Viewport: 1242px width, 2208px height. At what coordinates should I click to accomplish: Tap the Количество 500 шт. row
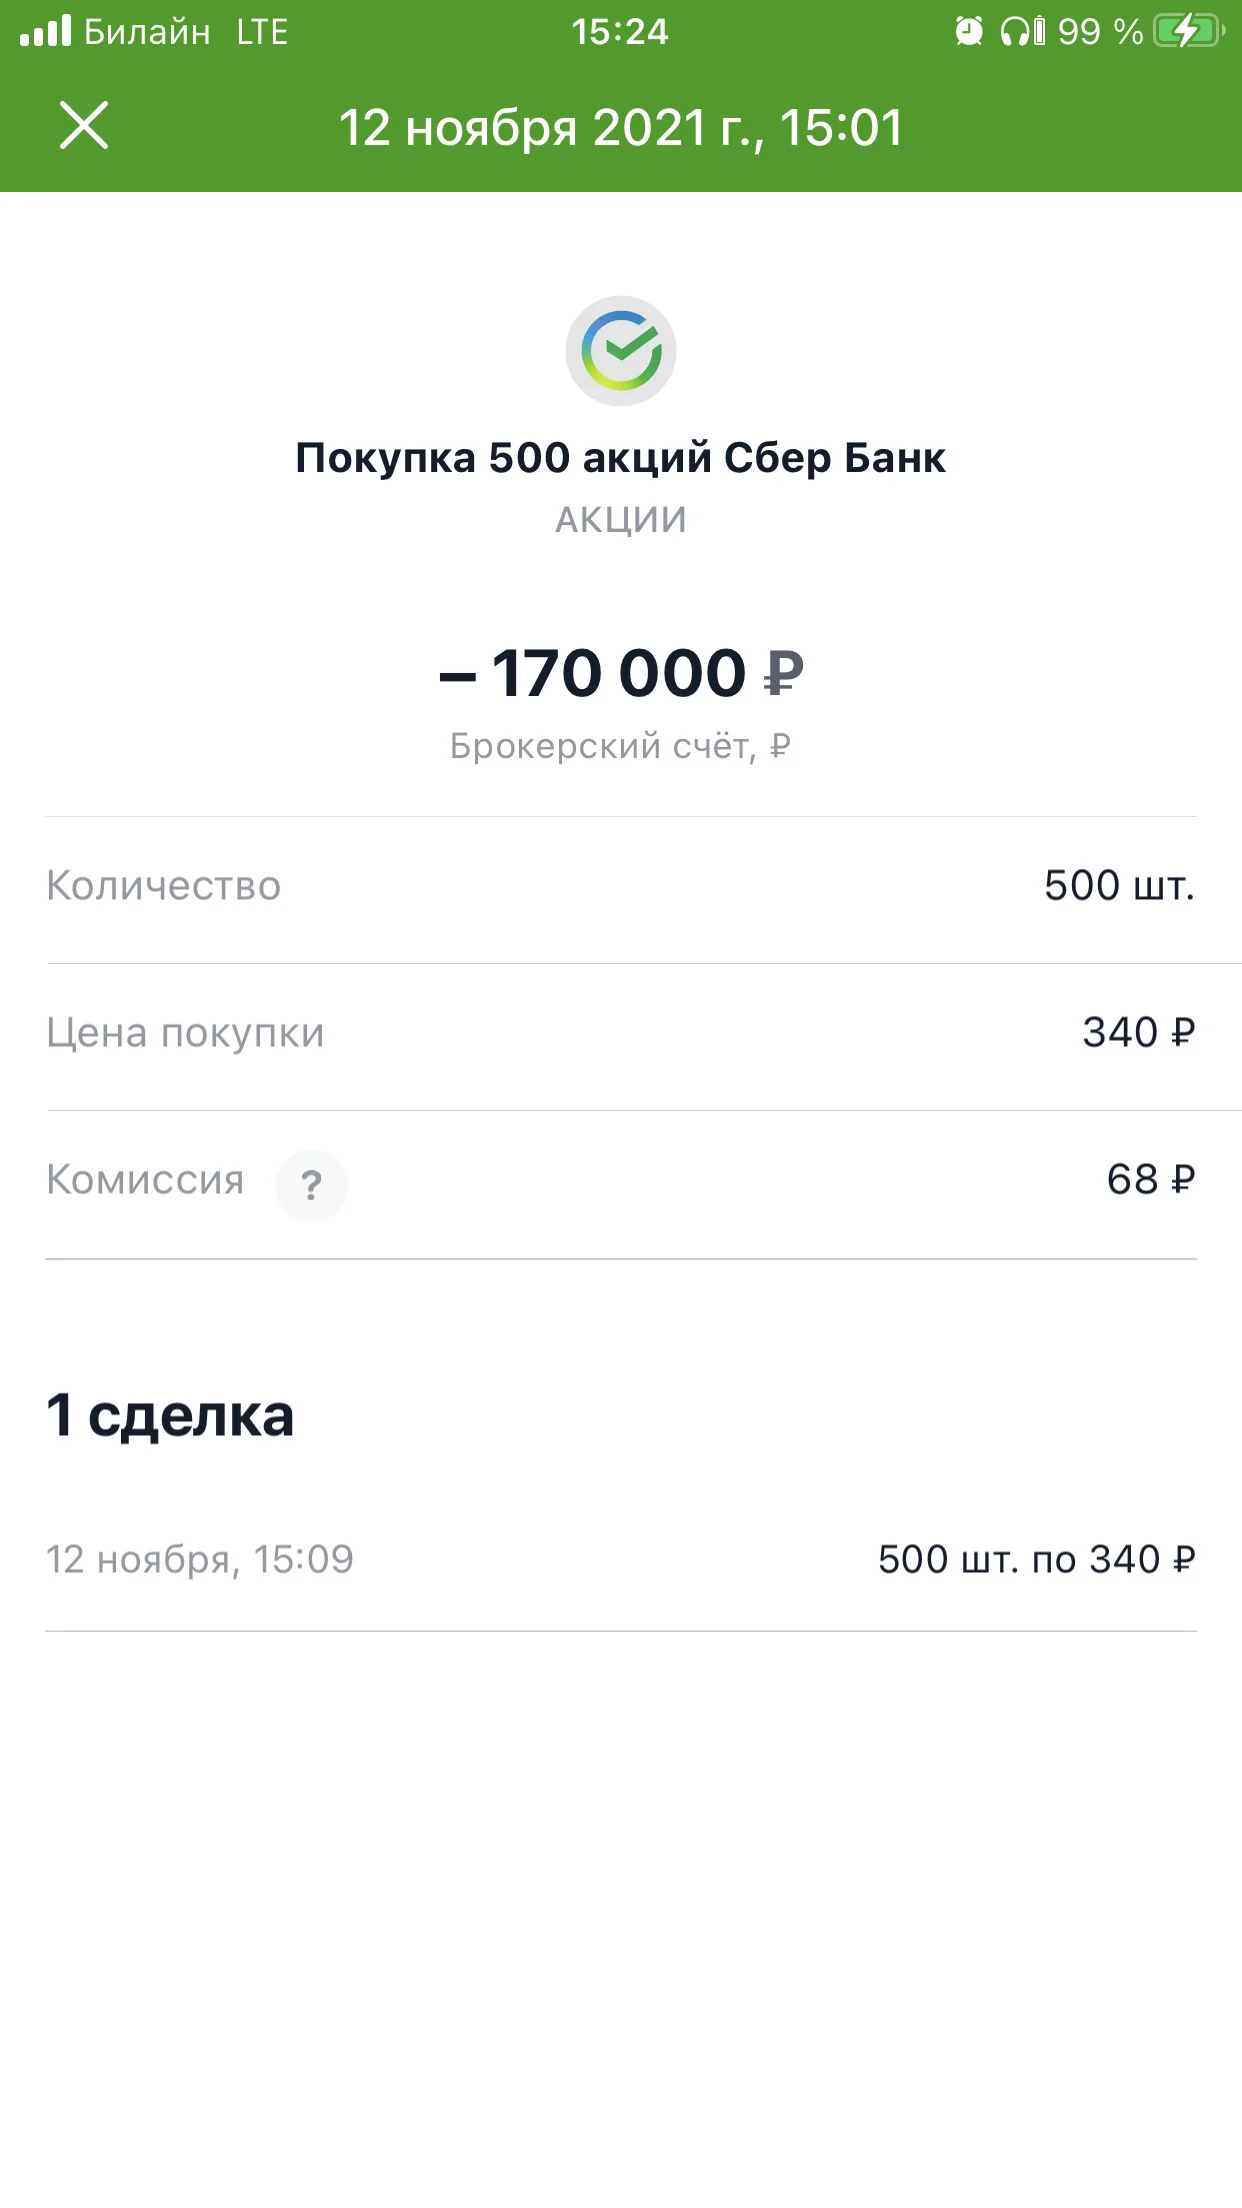(621, 886)
